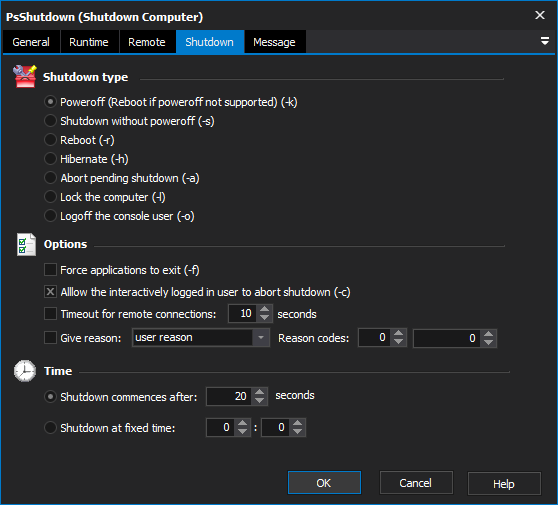Increase second reason code value
Image resolution: width=558 pixels, height=505 pixels.
pyautogui.click(x=489, y=334)
